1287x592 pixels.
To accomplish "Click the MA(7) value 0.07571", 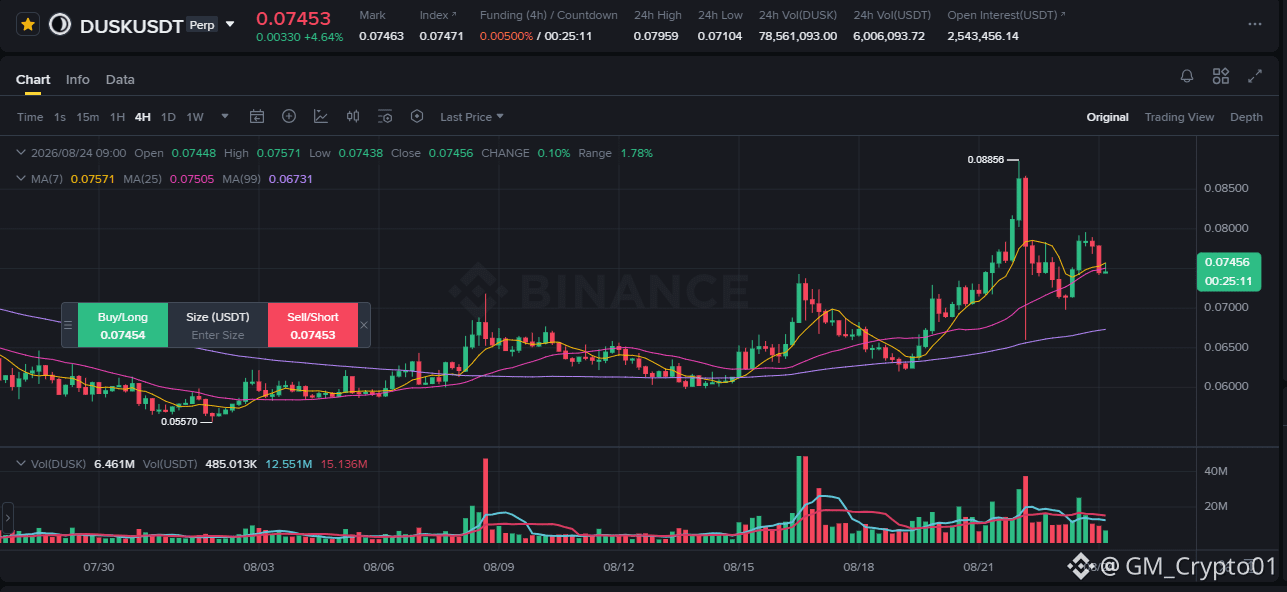I will pos(92,178).
